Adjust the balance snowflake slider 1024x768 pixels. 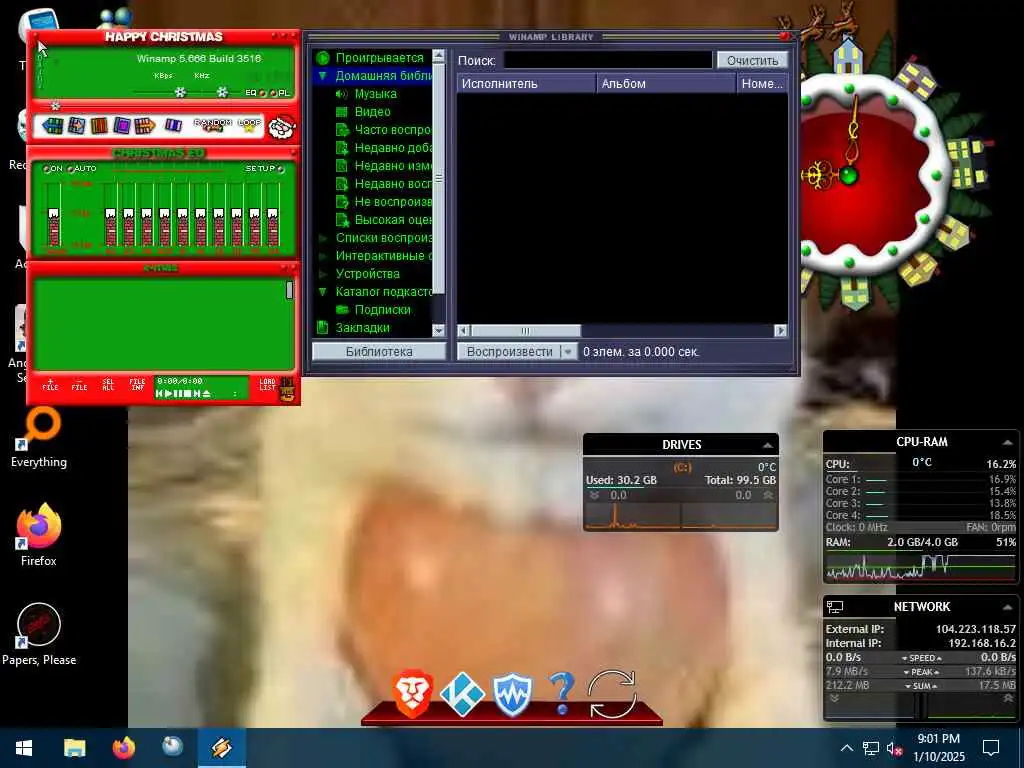click(223, 92)
